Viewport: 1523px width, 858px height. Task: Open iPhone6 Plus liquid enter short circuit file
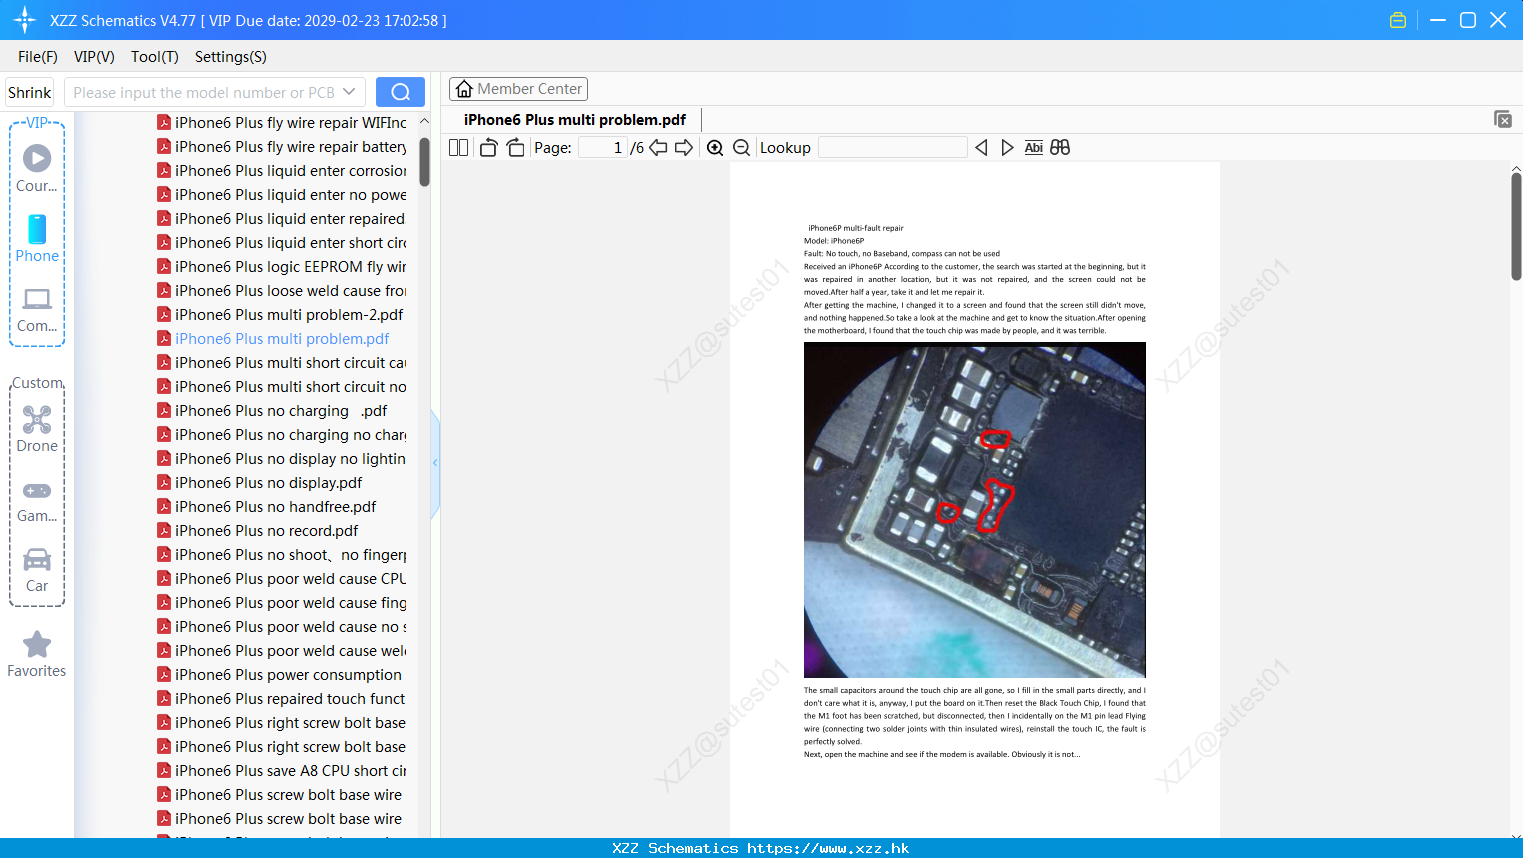tap(282, 243)
